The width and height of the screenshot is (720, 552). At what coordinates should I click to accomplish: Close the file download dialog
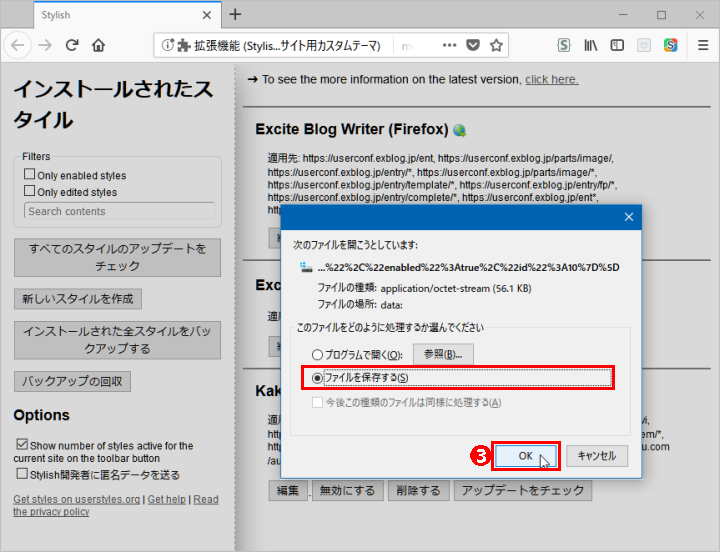629,217
